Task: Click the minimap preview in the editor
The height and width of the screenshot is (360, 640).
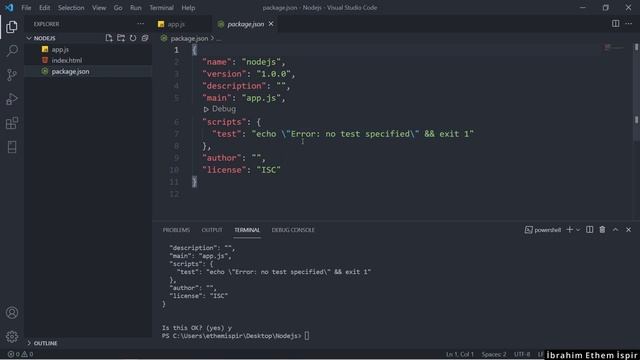Action: 613,48
